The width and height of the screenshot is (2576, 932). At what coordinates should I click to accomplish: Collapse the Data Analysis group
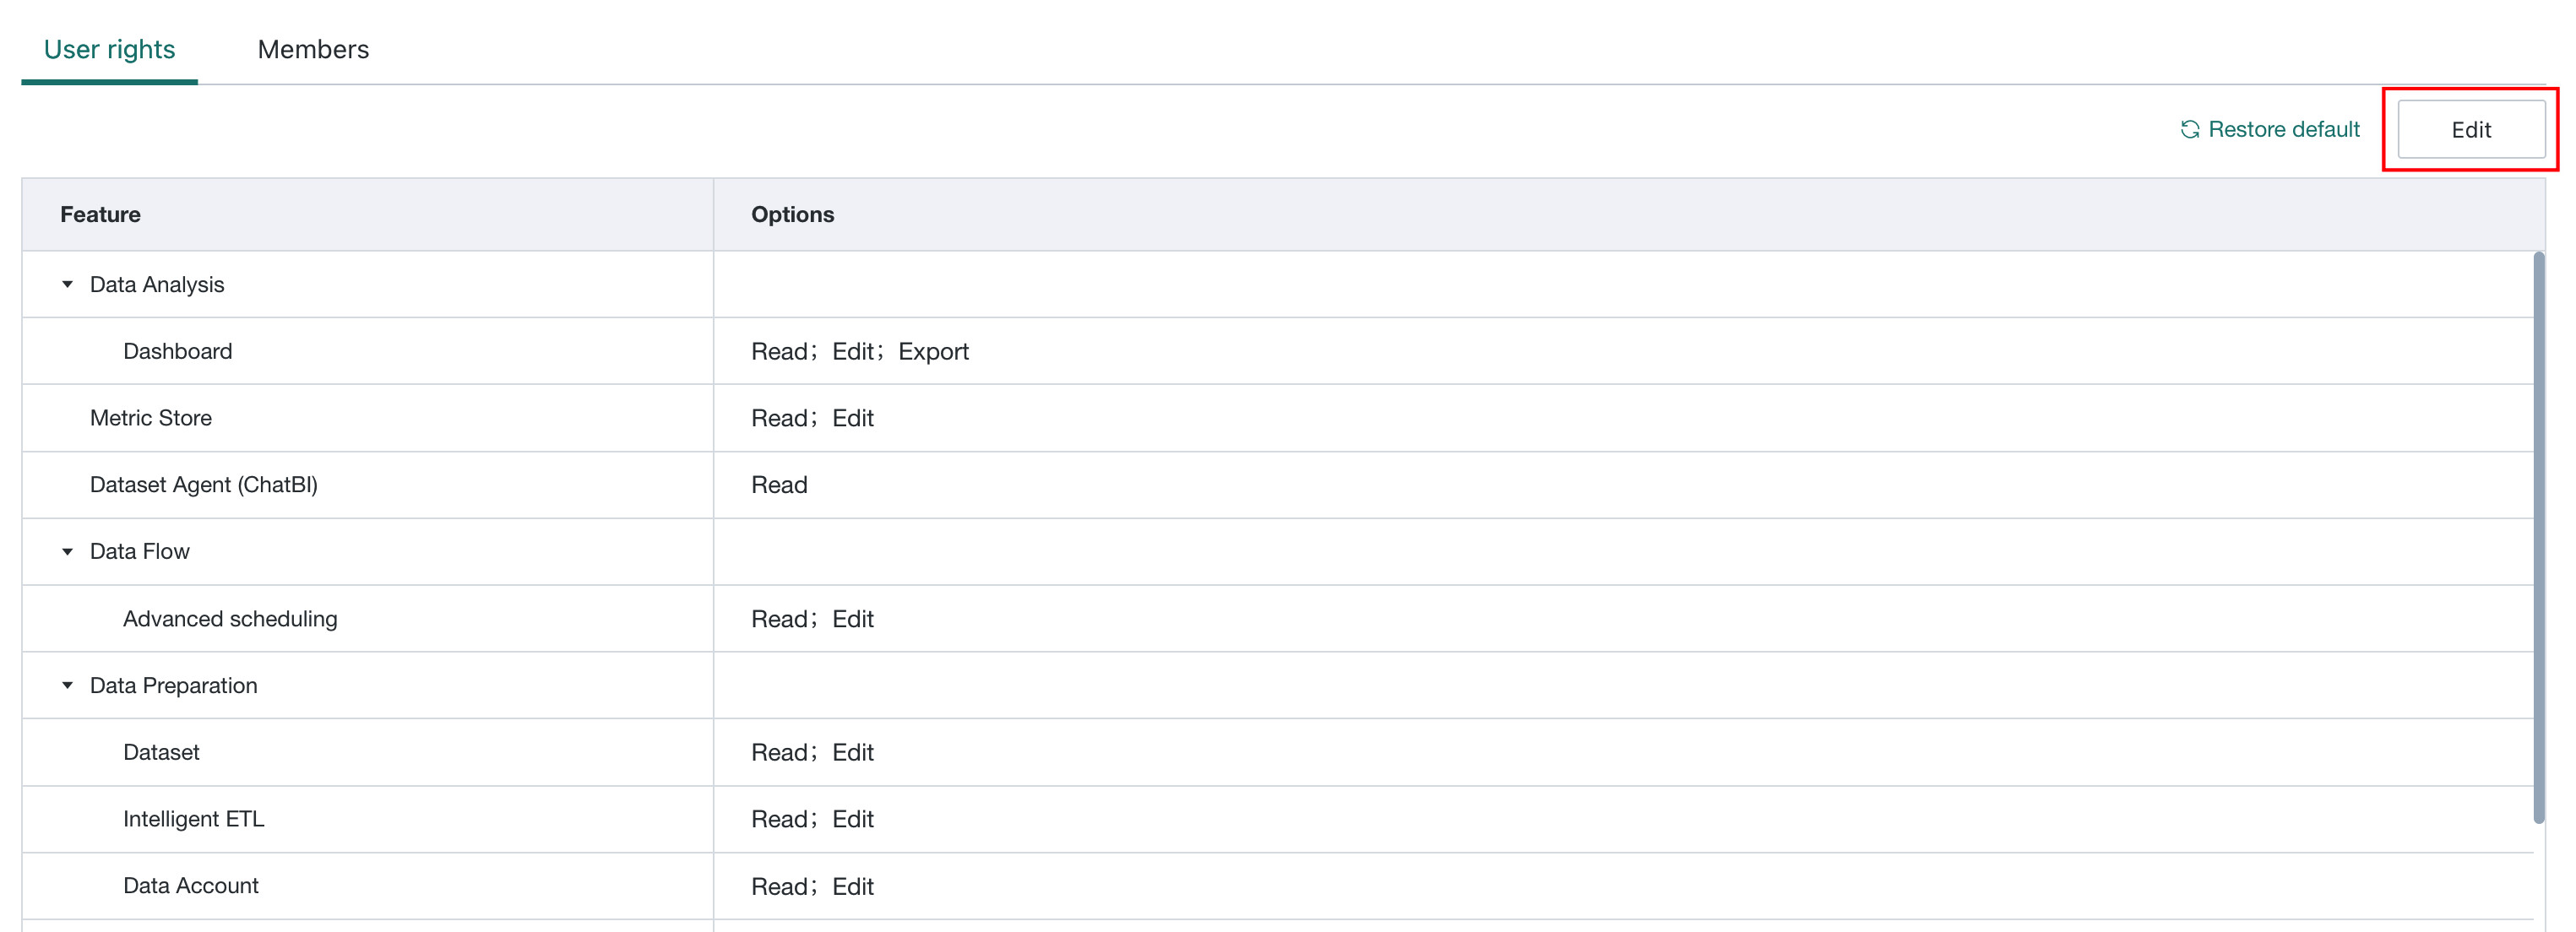click(x=67, y=284)
